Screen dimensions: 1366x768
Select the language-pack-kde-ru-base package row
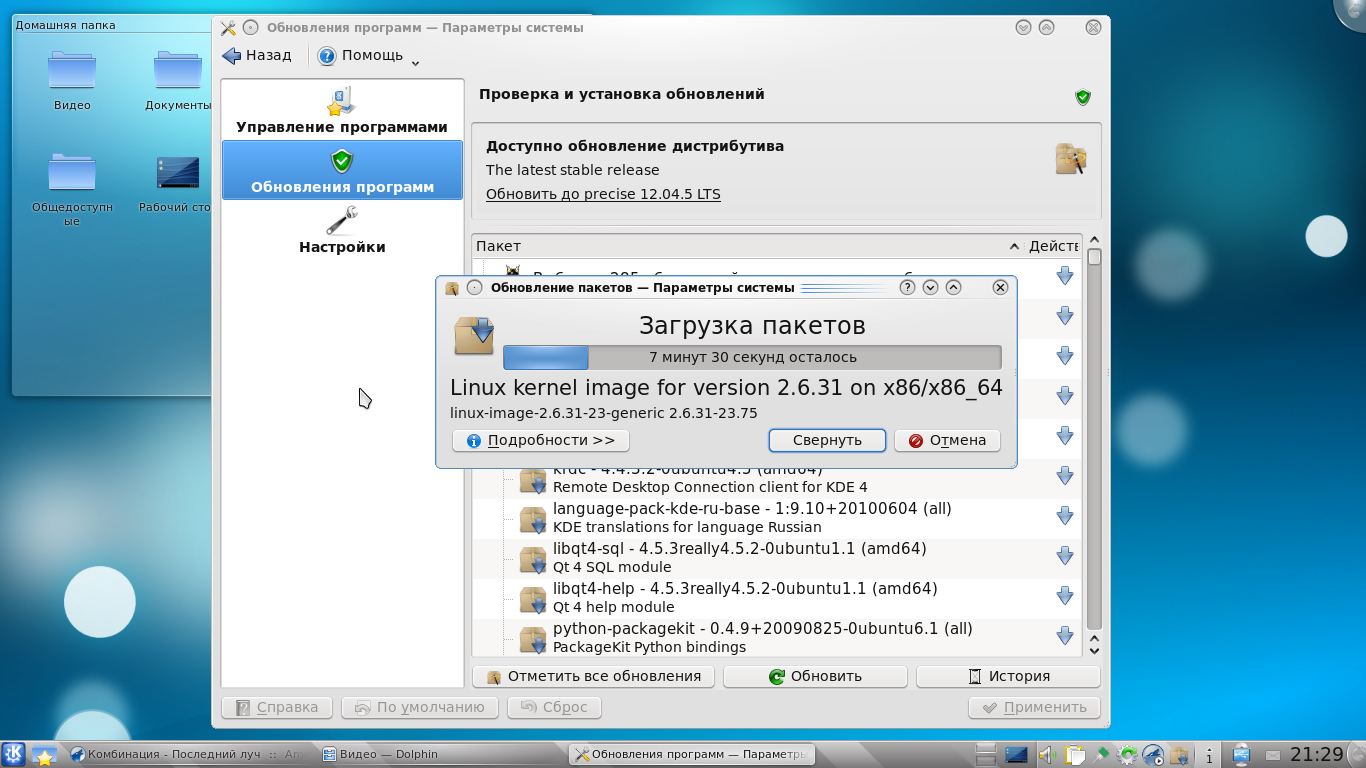(777, 518)
